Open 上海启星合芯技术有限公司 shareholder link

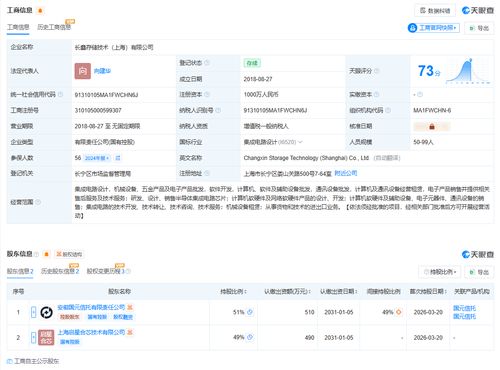point(91,332)
